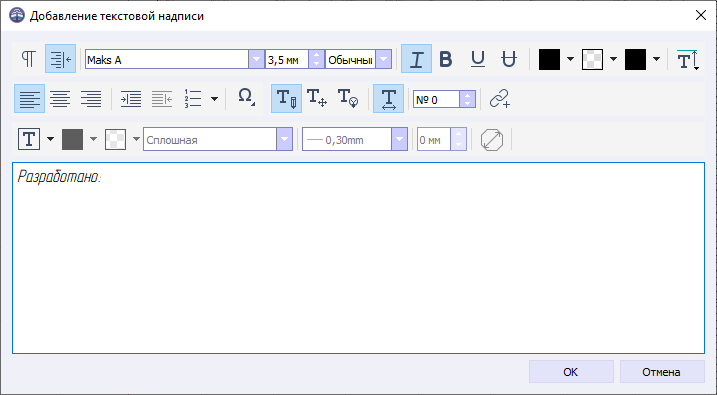Toggle the paragraph marks (¶) icon
Image resolution: width=717 pixels, height=395 pixels.
tap(29, 59)
